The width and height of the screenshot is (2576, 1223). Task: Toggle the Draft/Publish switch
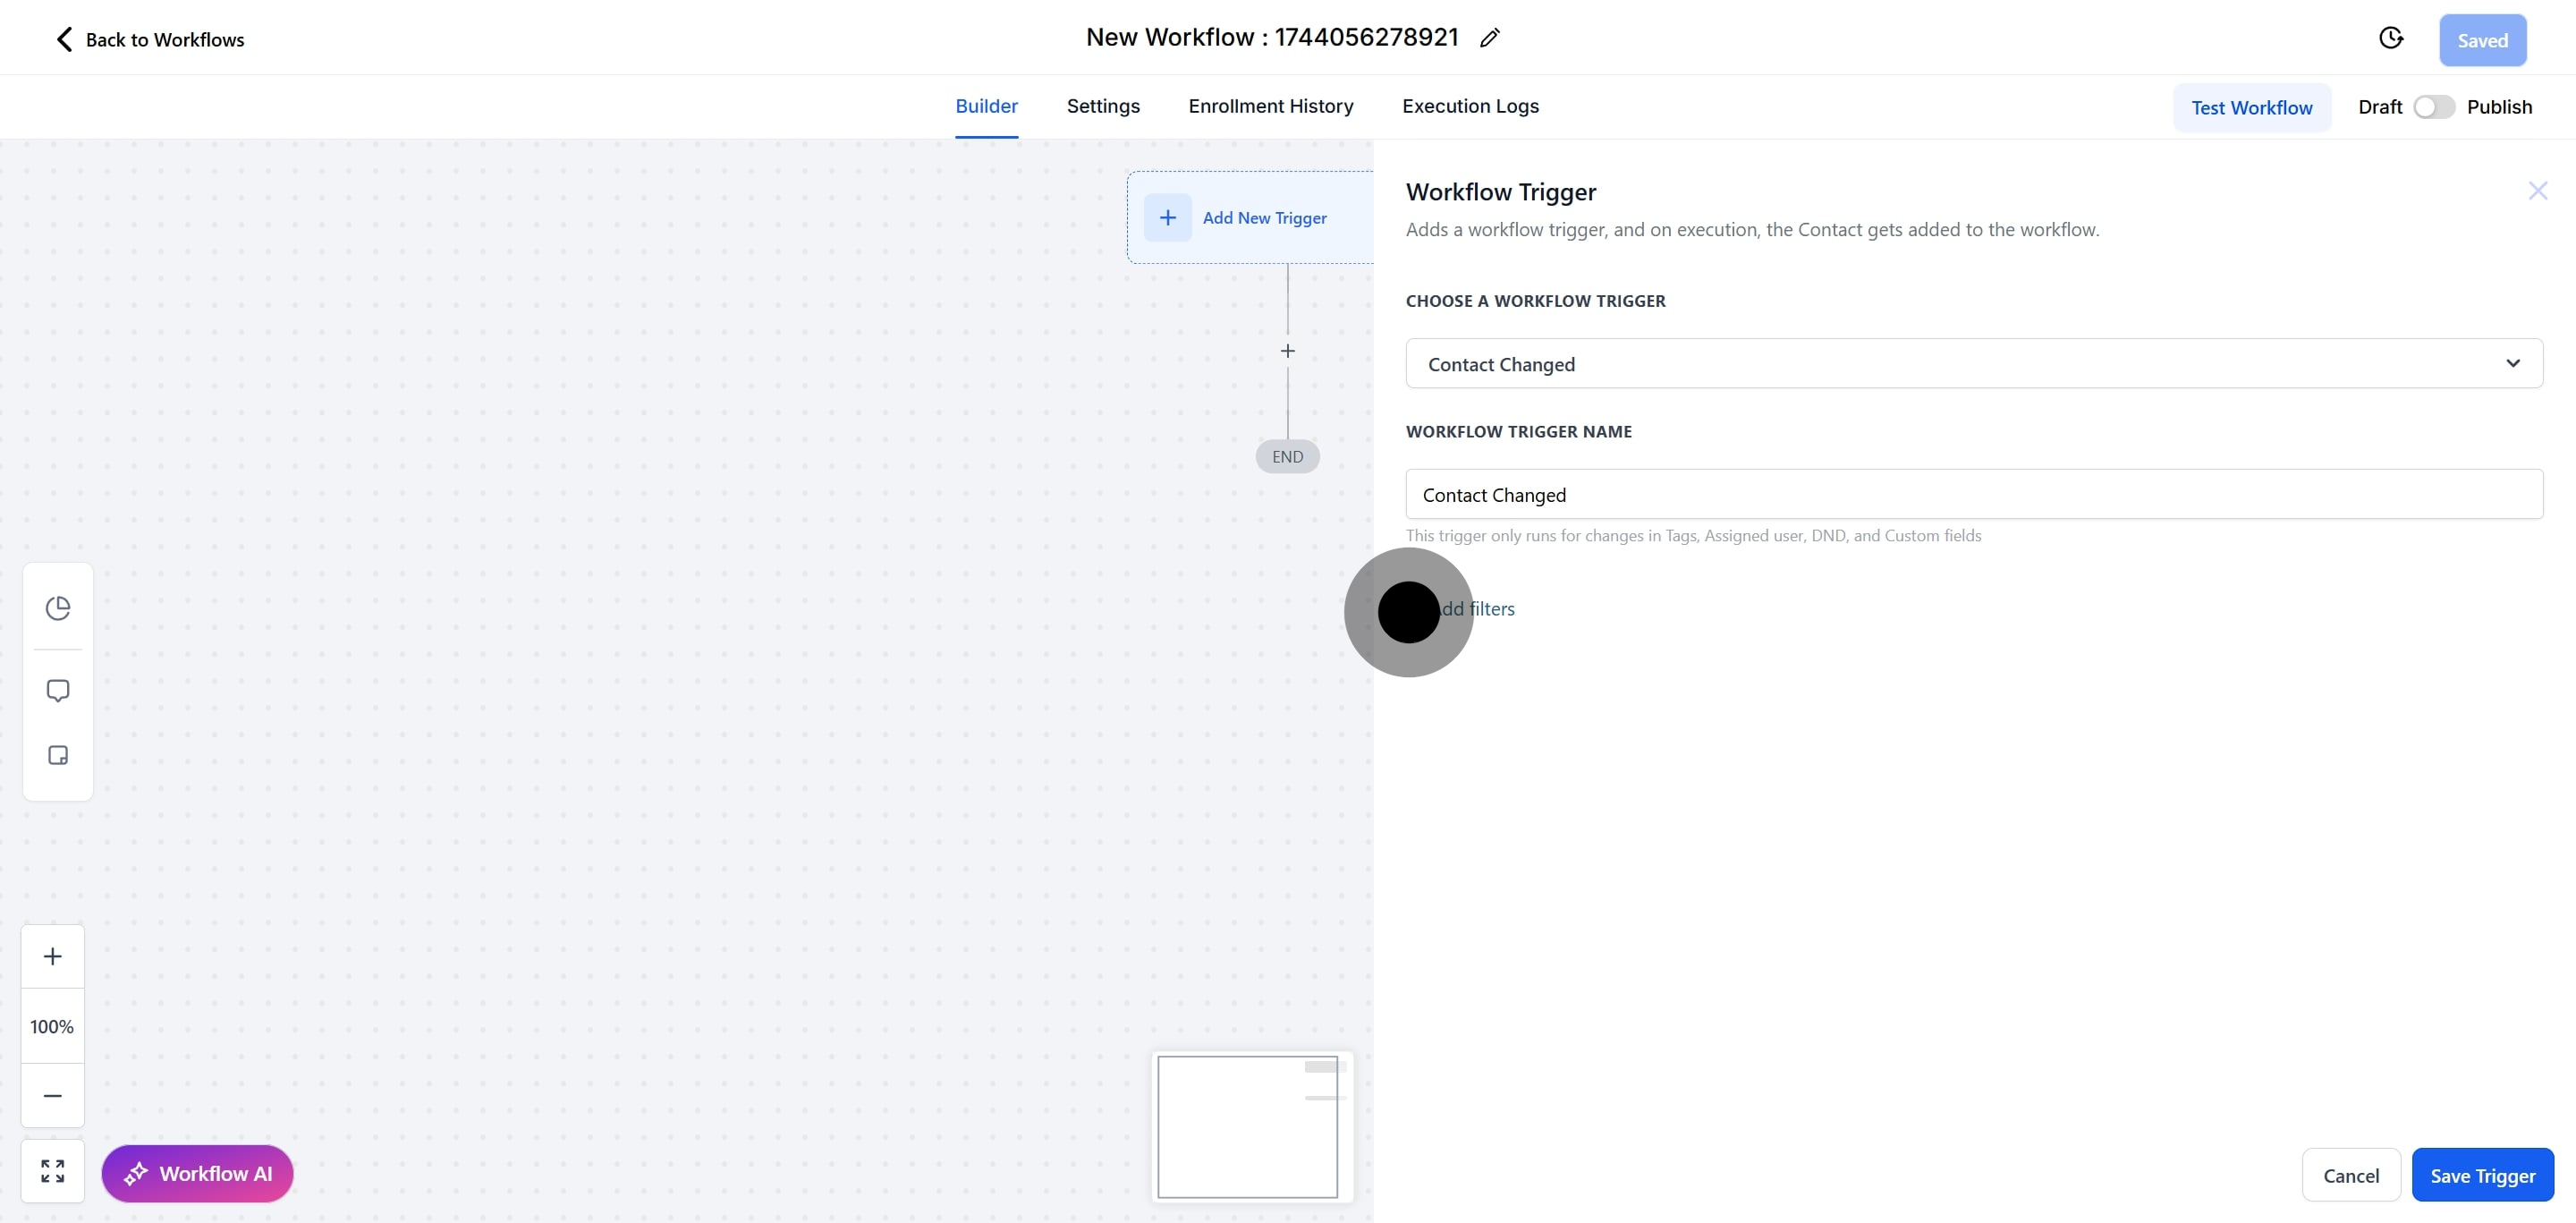pos(2433,107)
